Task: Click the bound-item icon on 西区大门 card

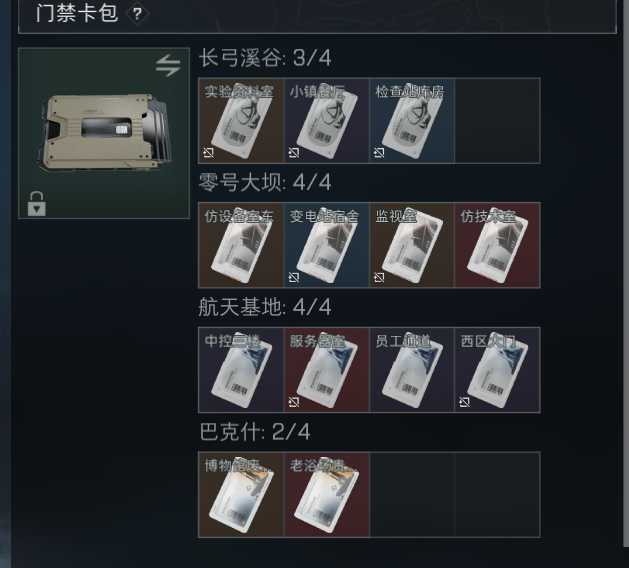Action: pyautogui.click(x=465, y=402)
